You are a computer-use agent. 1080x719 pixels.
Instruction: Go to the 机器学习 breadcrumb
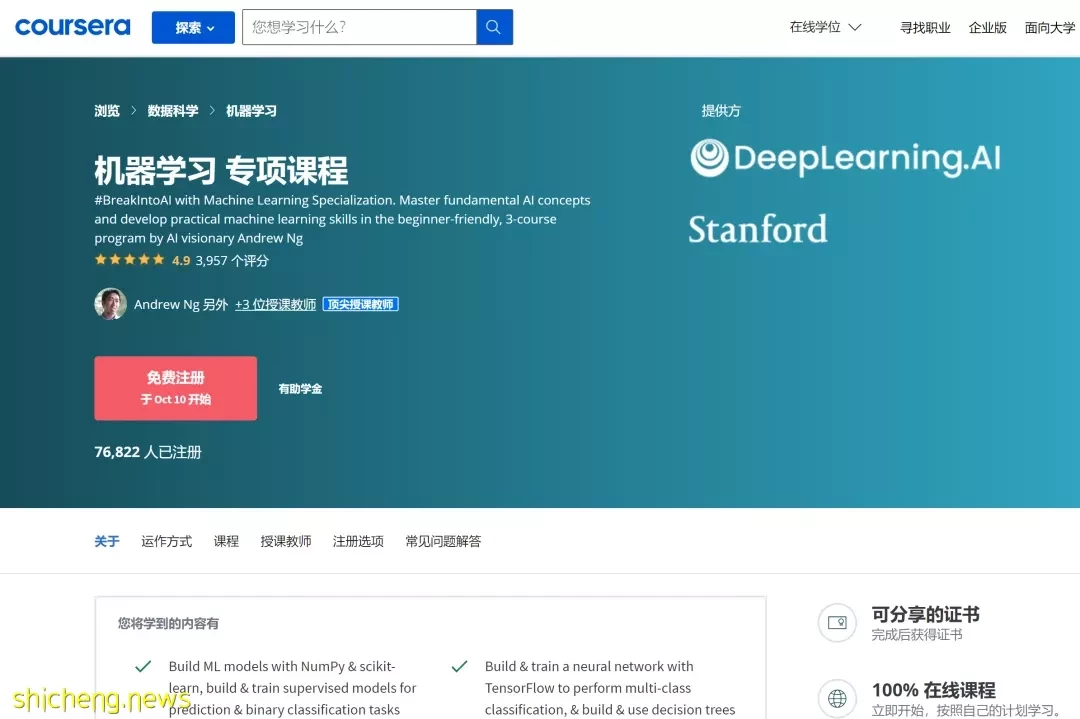(251, 111)
